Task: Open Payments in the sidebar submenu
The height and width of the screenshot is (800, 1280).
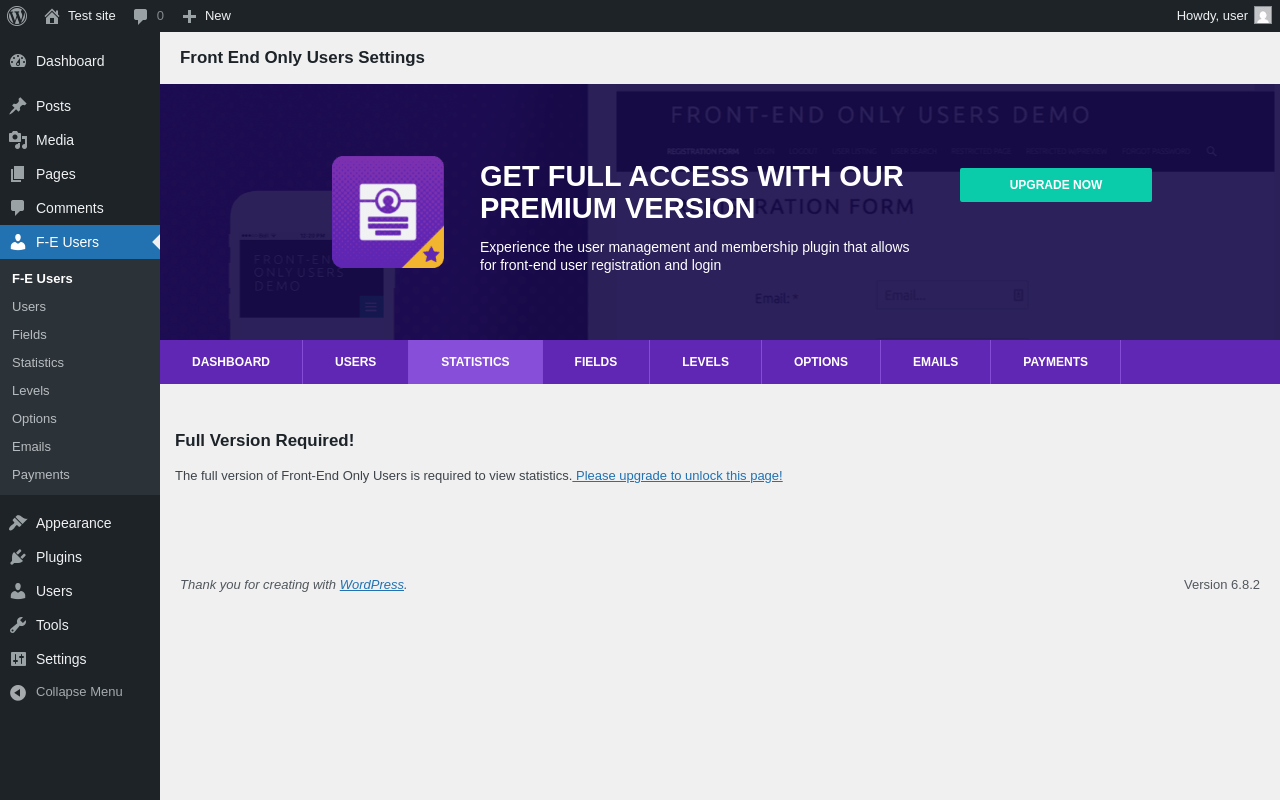Action: point(41,475)
